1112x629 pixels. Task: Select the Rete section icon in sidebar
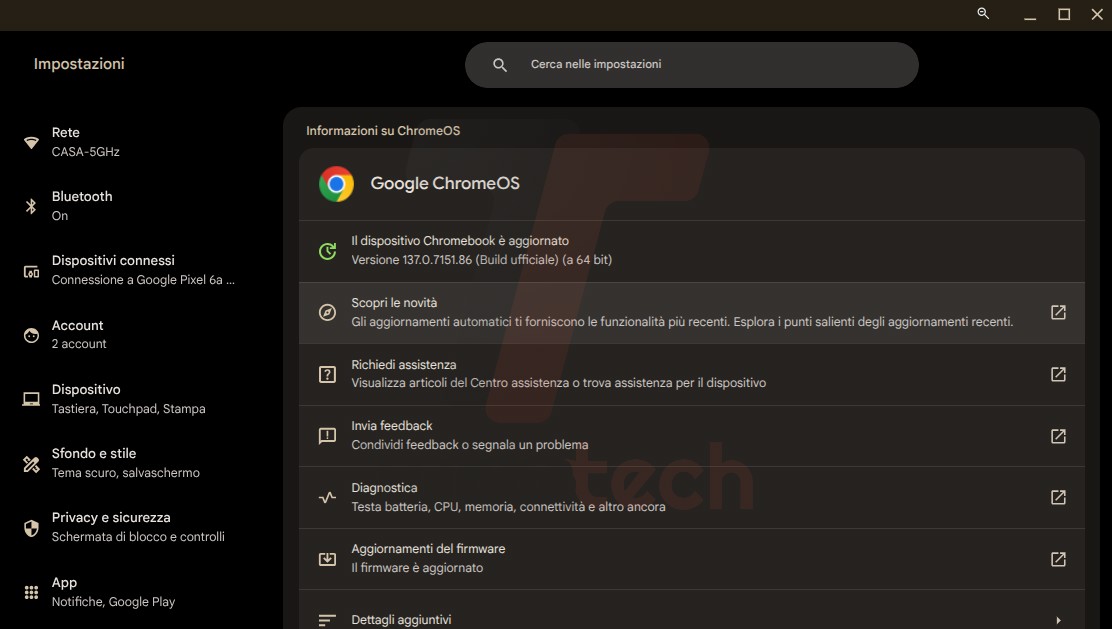click(29, 141)
